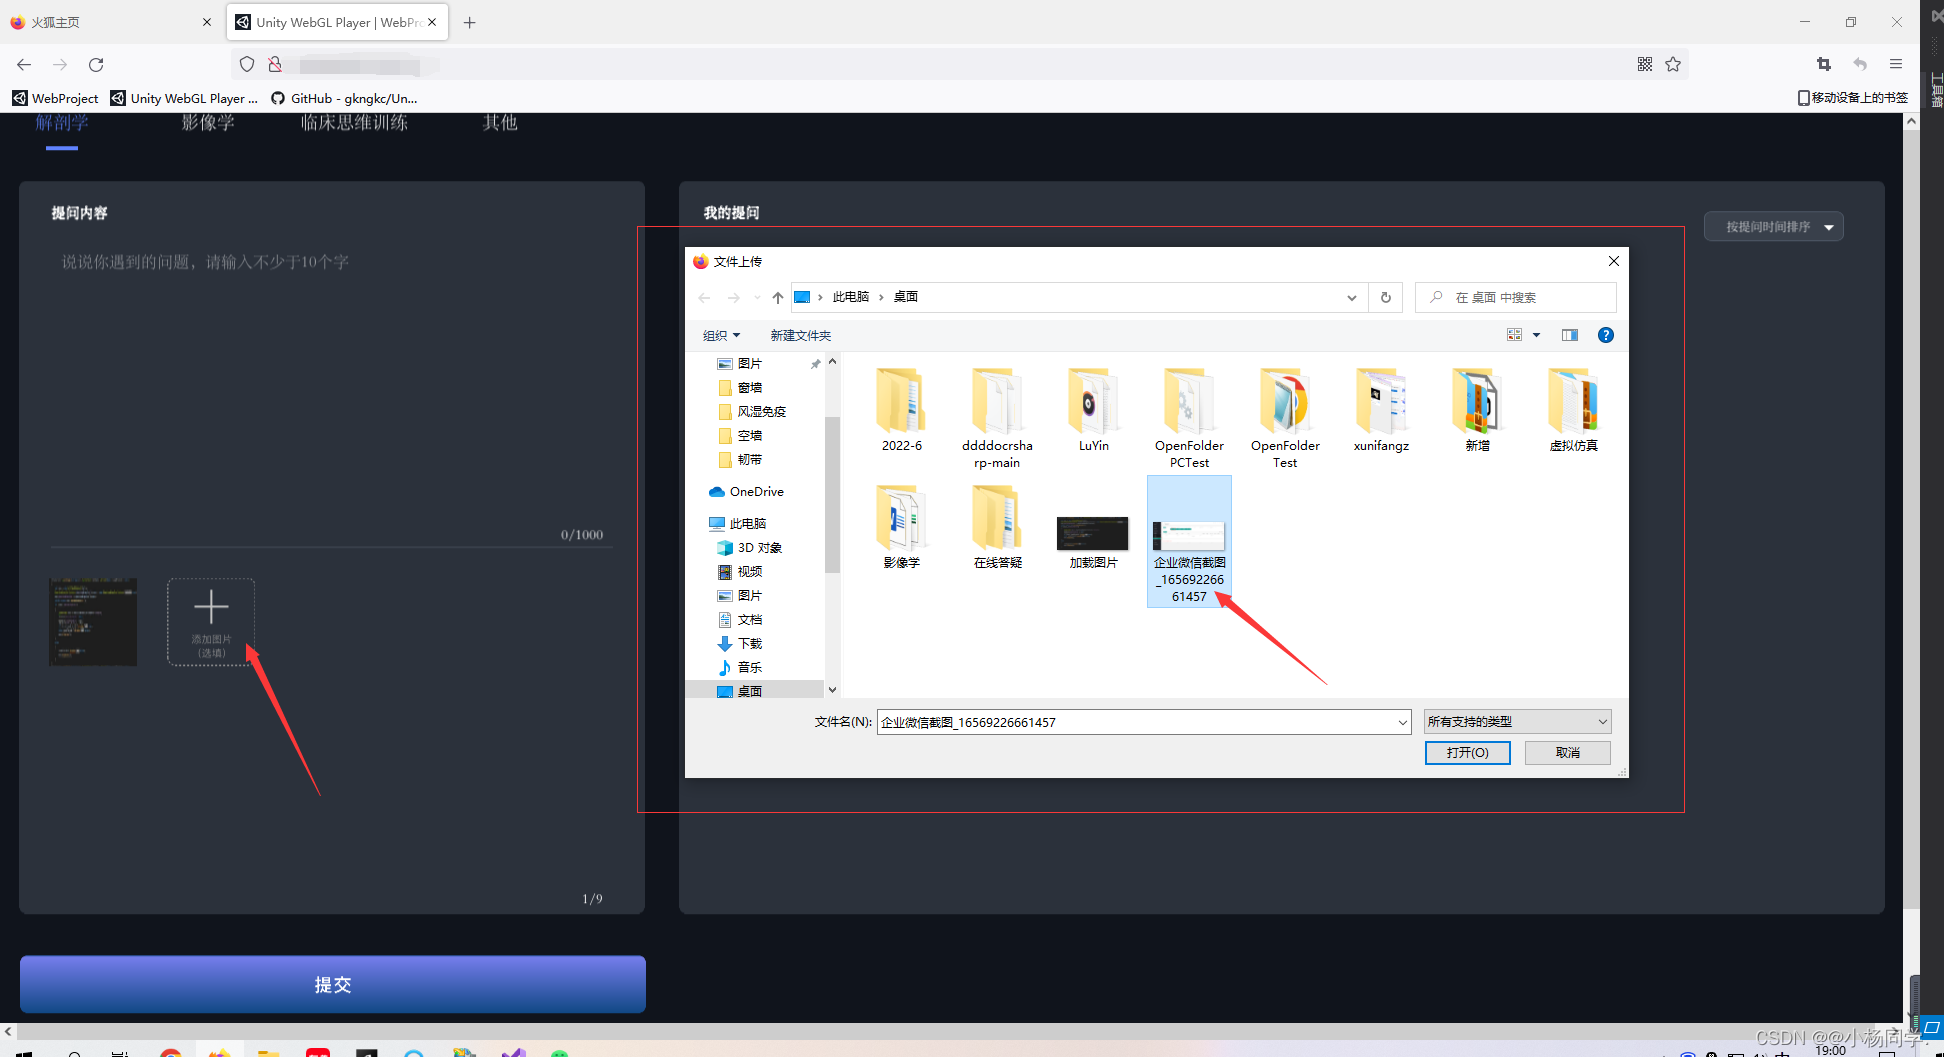Select 3D 对象 in navigation tree

pos(759,547)
